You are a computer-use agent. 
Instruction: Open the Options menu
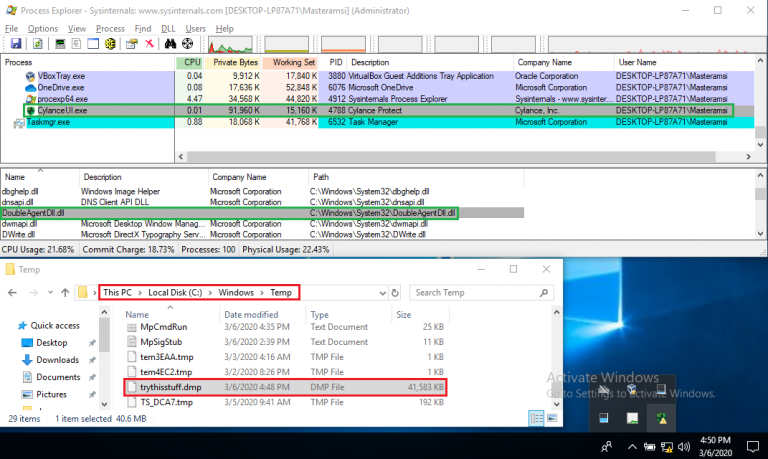pyautogui.click(x=43, y=29)
